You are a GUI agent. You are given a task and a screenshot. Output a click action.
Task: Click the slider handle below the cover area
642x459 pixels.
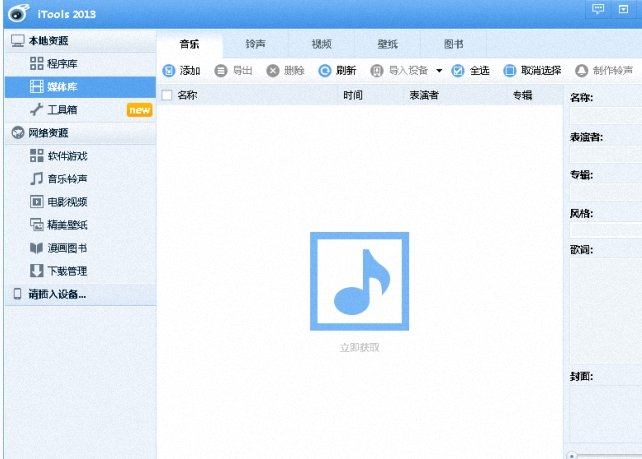coord(572,455)
